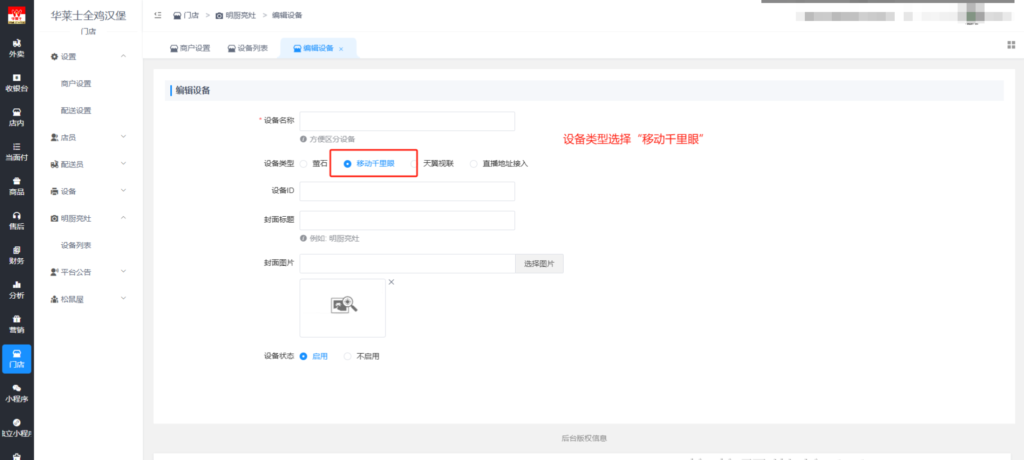Open the 营销 section in the dark sidebar
The height and width of the screenshot is (460, 1024).
click(x=16, y=325)
